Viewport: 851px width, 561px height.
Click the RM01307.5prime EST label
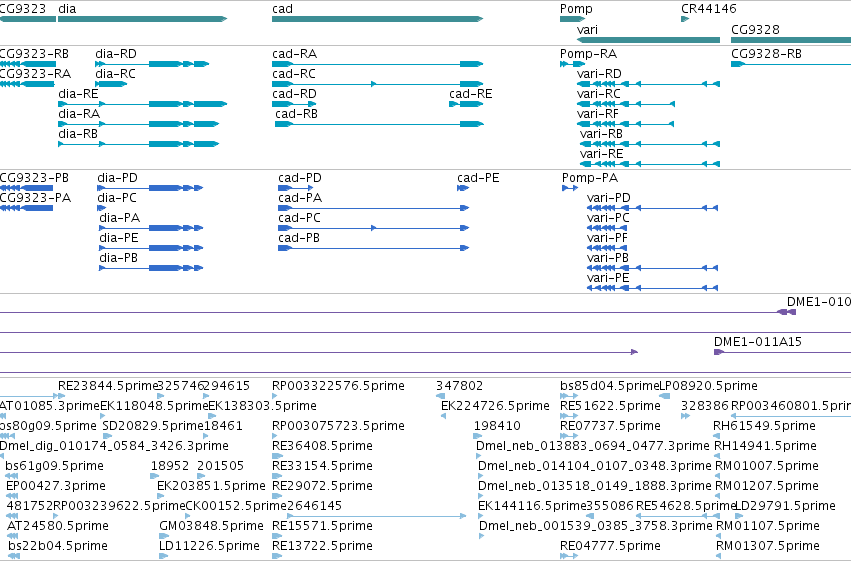(x=768, y=546)
